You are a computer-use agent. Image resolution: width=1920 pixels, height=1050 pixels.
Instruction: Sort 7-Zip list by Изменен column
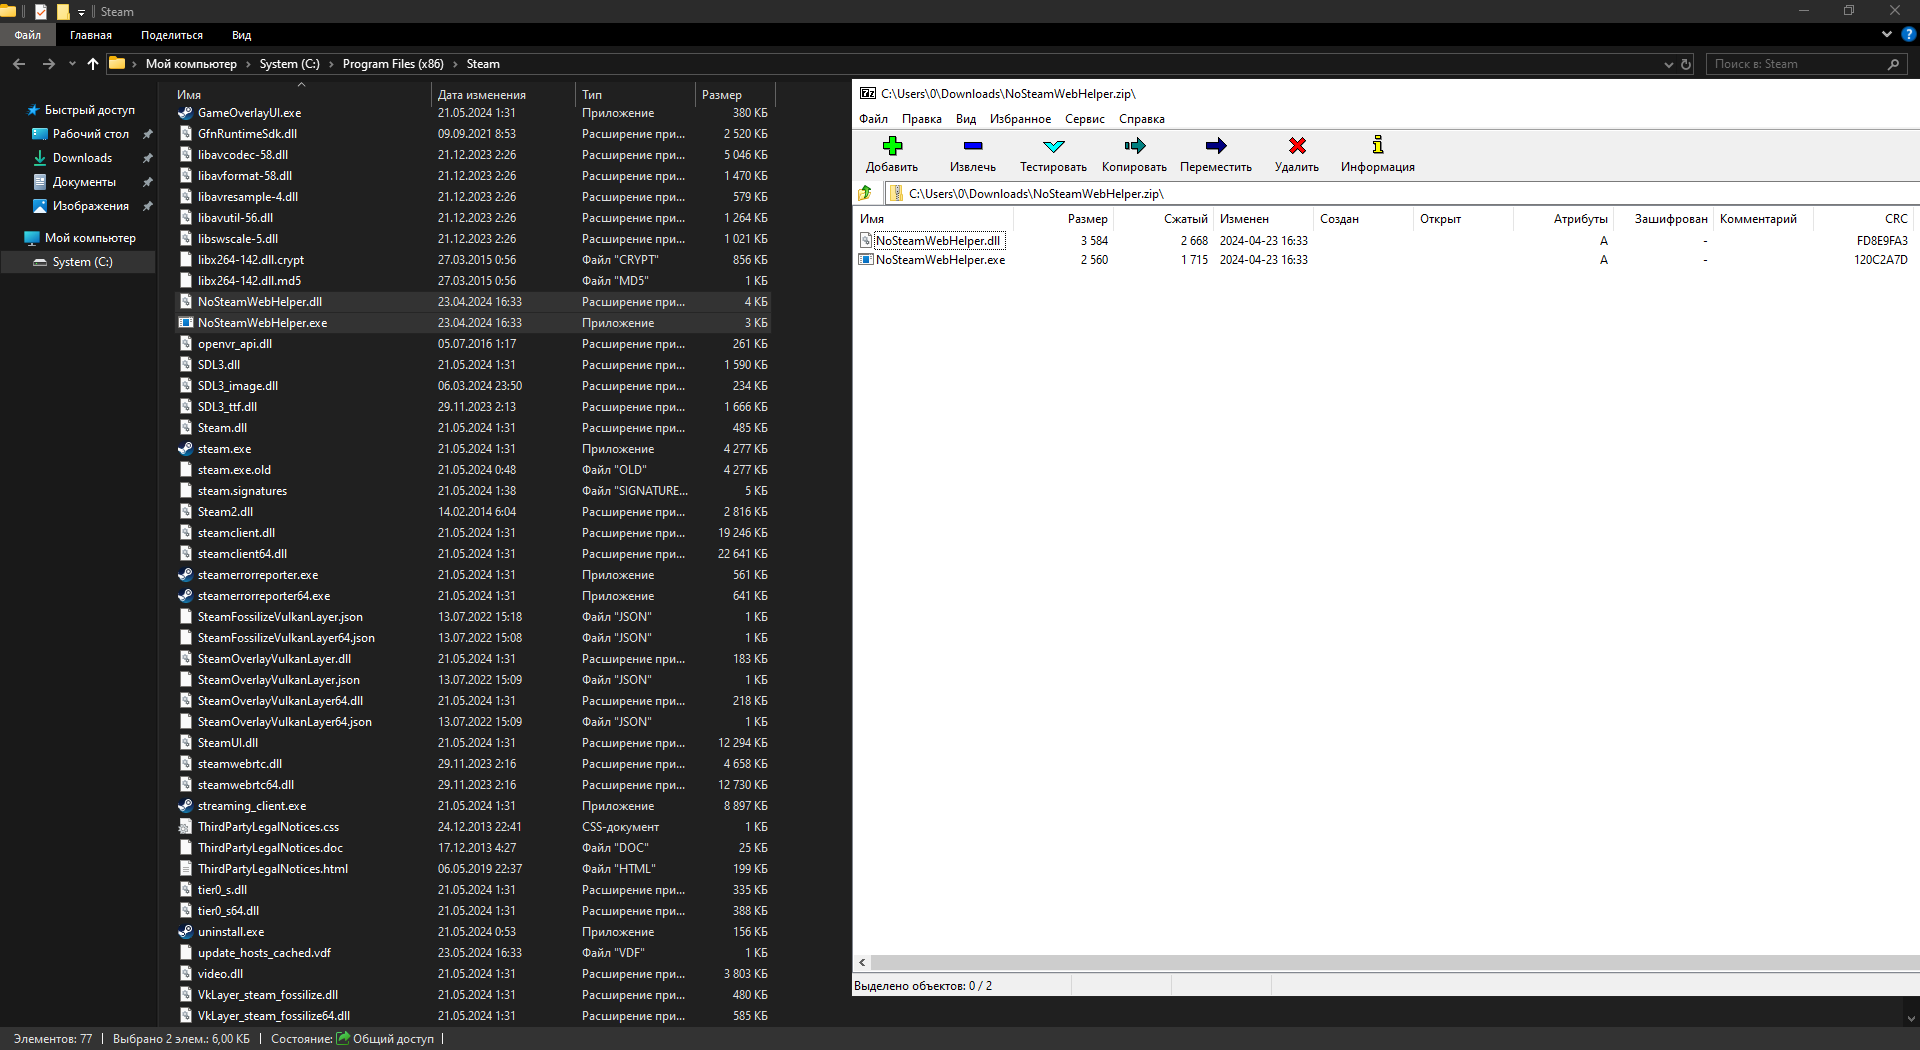(1262, 219)
